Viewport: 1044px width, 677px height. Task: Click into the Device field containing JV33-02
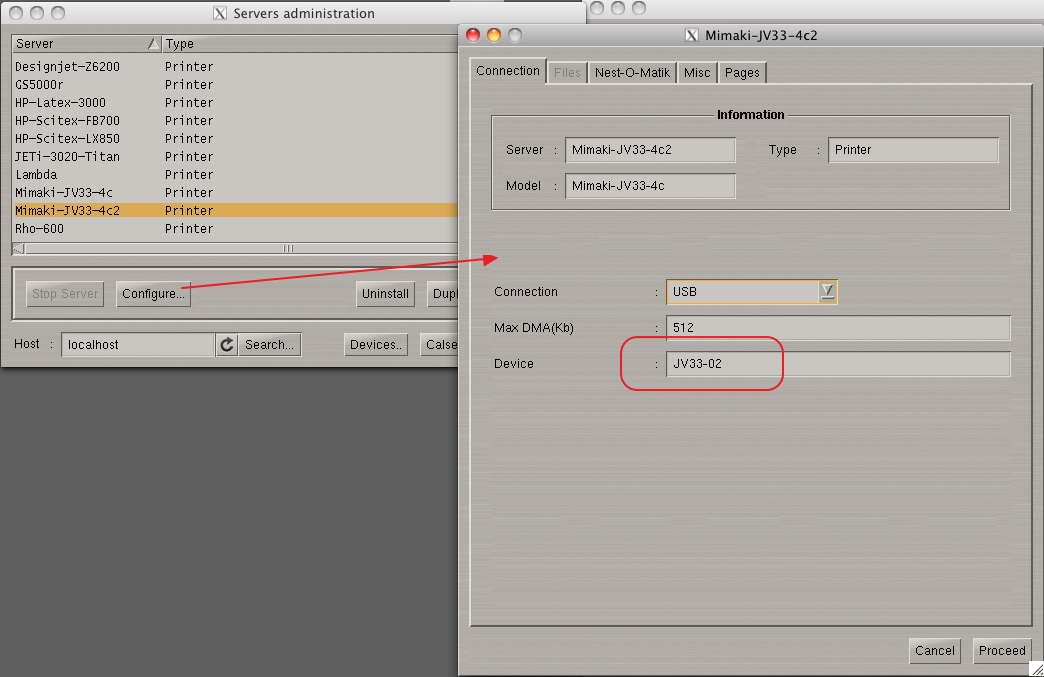(x=838, y=364)
